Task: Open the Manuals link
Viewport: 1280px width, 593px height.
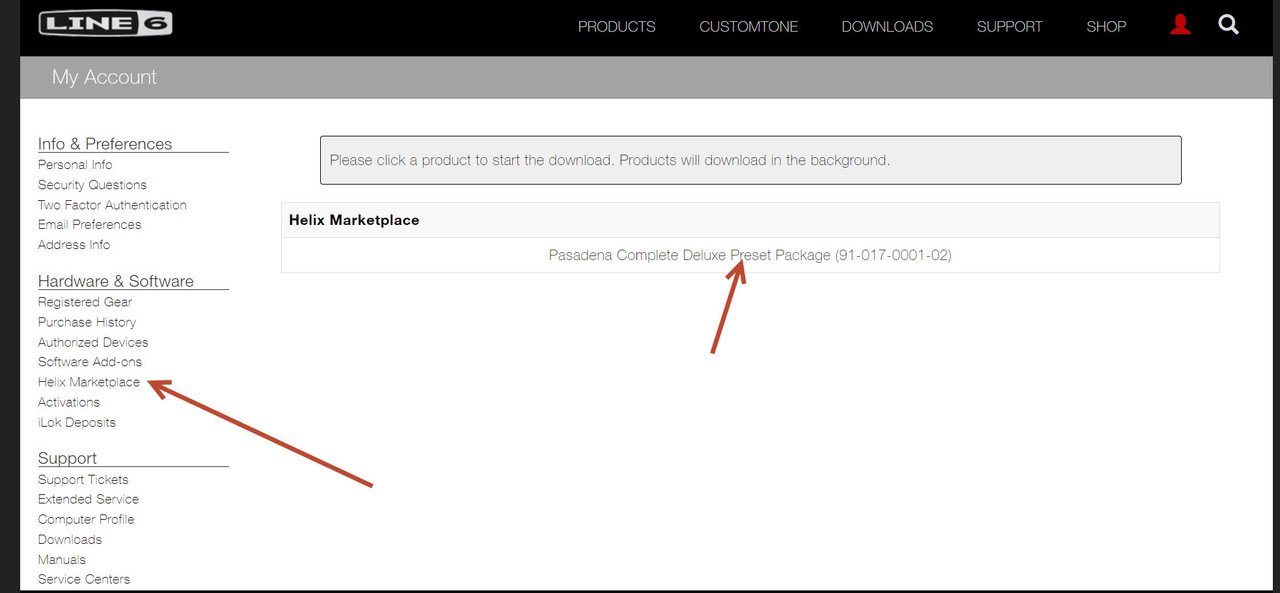Action: pos(62,559)
